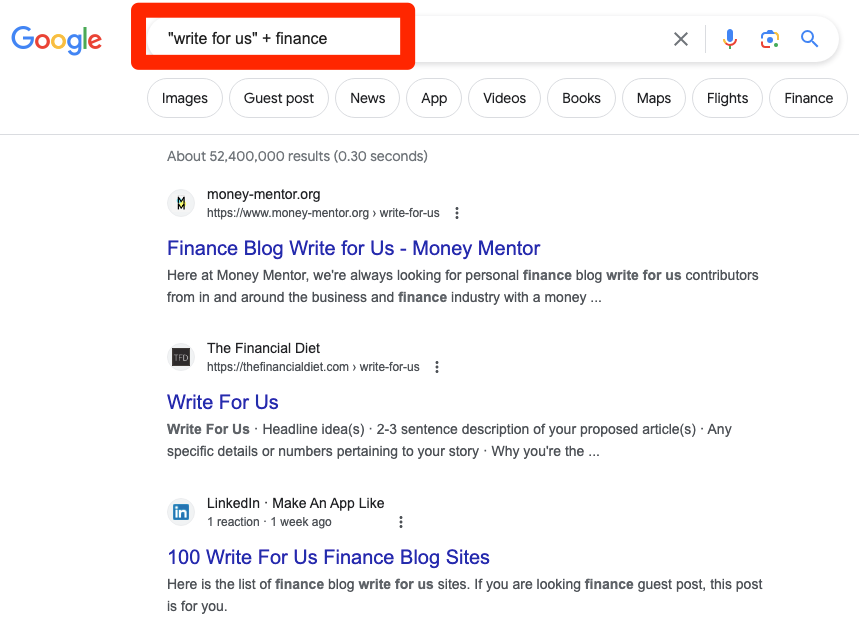The height and width of the screenshot is (636, 859).
Task: Click '1 reaction · 1 week ago' text
Action: click(269, 522)
